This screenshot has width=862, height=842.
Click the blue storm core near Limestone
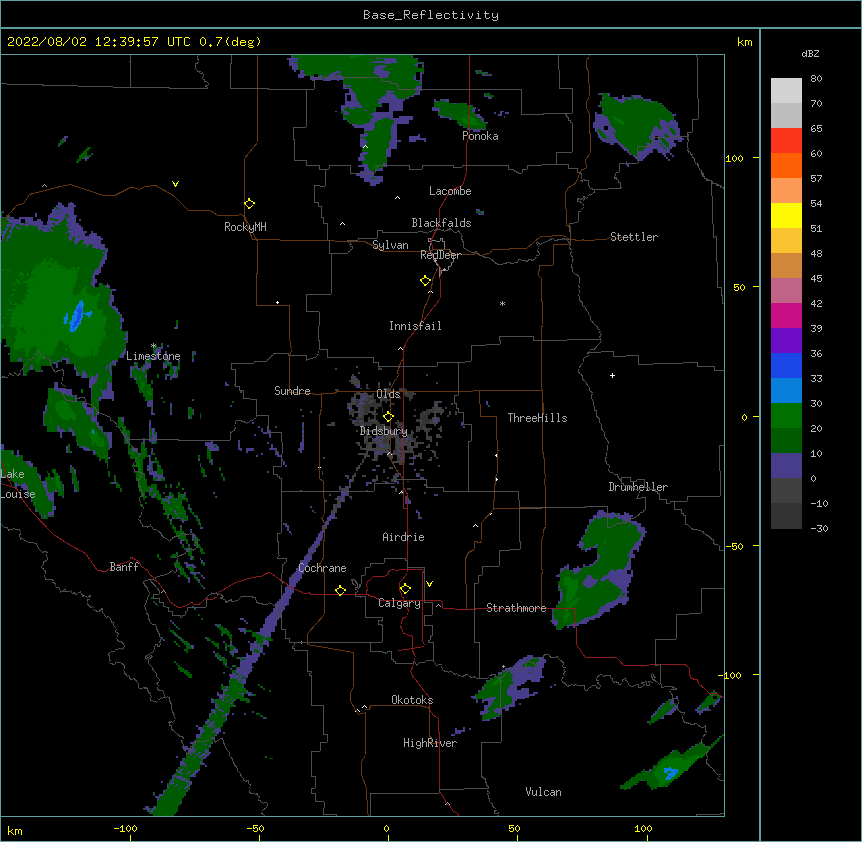[x=77, y=316]
